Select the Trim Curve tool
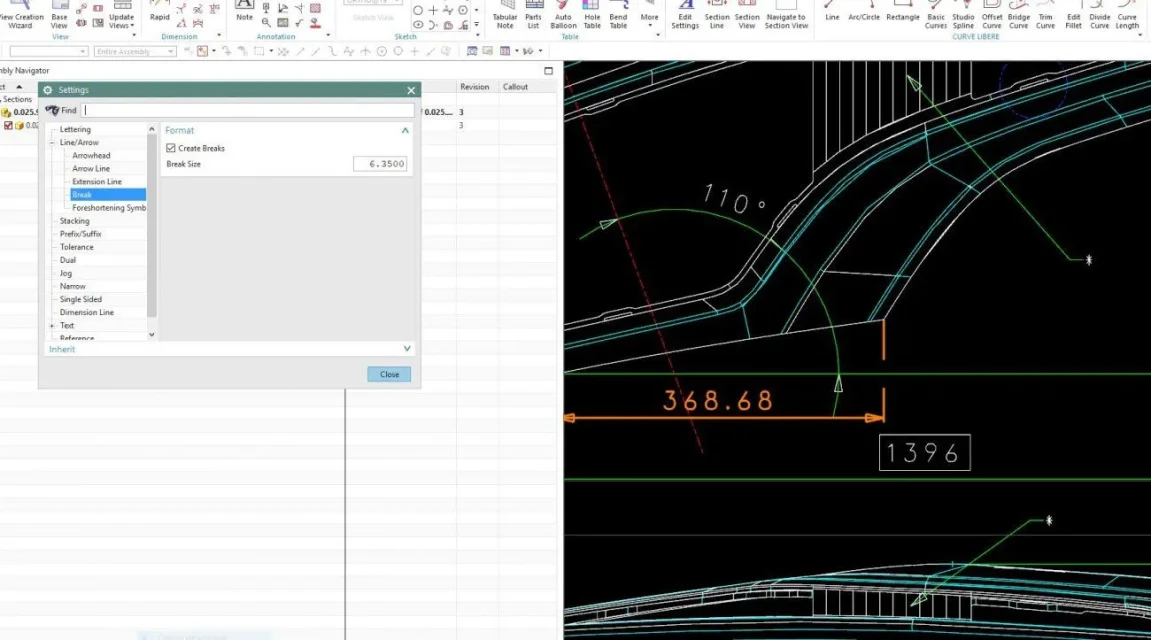This screenshot has width=1151, height=640. [x=1045, y=15]
